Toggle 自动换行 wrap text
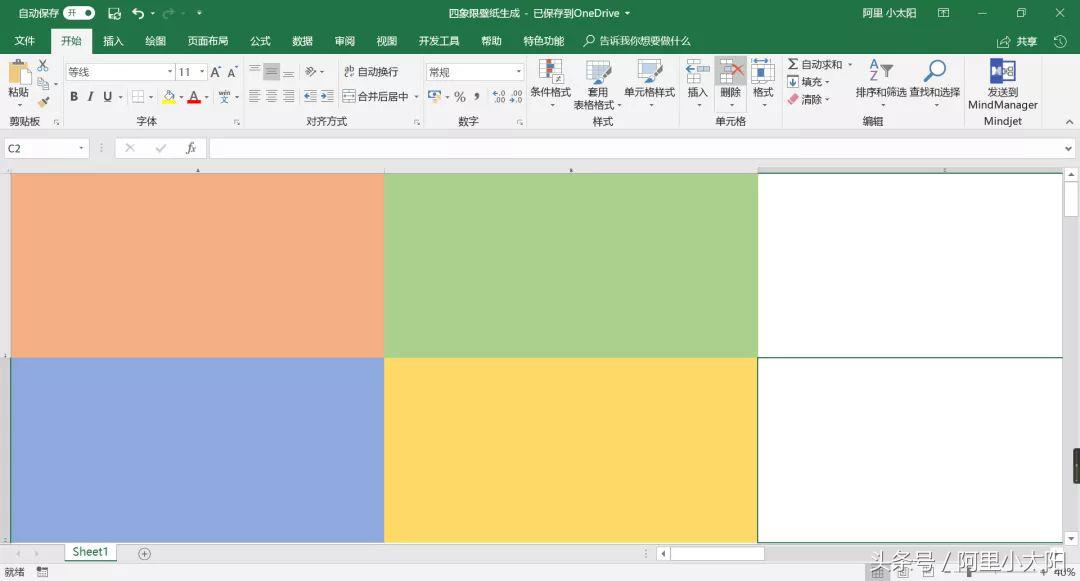Screen dimensions: 1080x581 coord(370,72)
